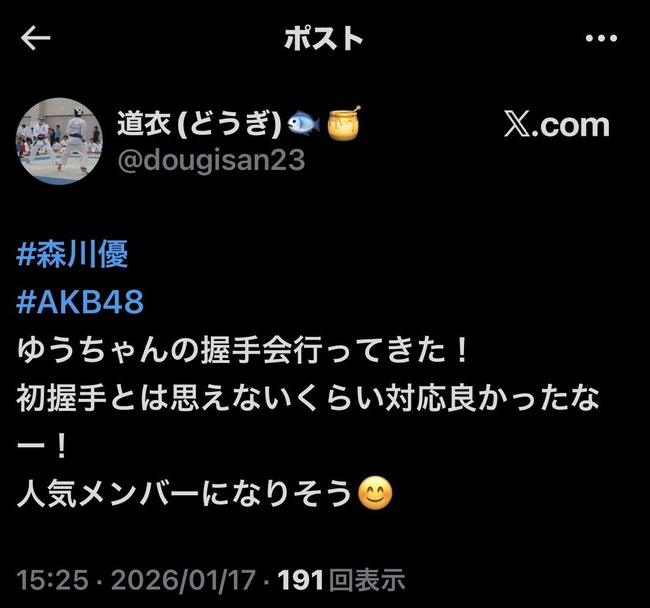Click the X.com watermark logo
The image size is (650, 608).
pyautogui.click(x=557, y=124)
